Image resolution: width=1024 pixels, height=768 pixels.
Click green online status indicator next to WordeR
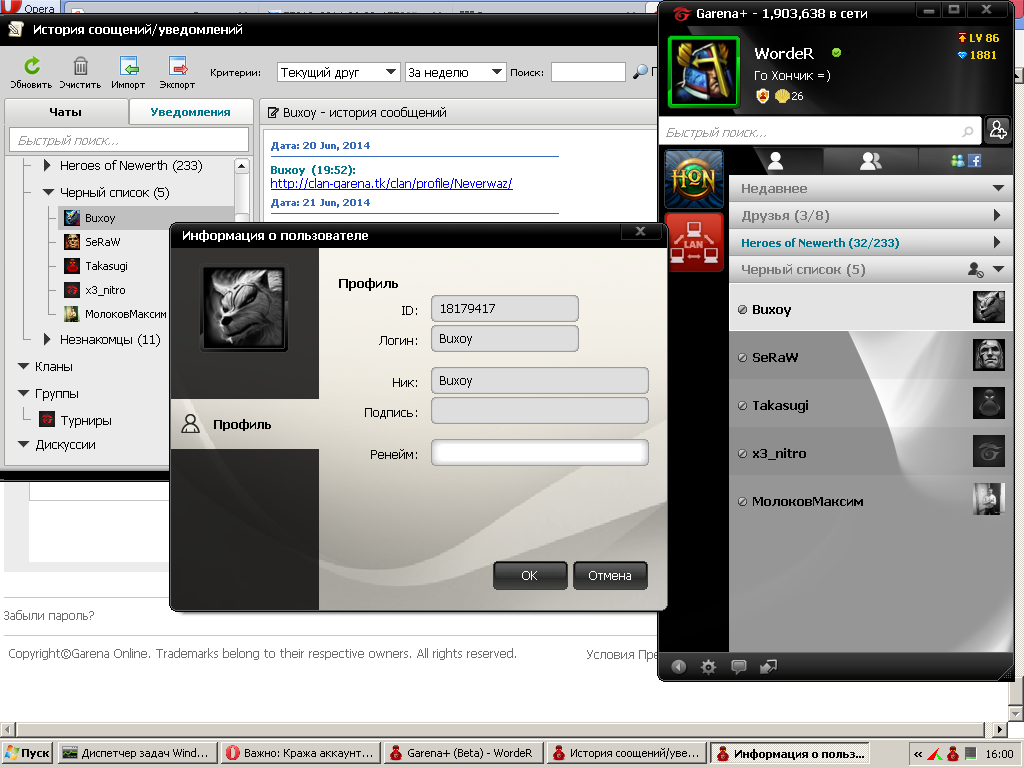click(837, 53)
